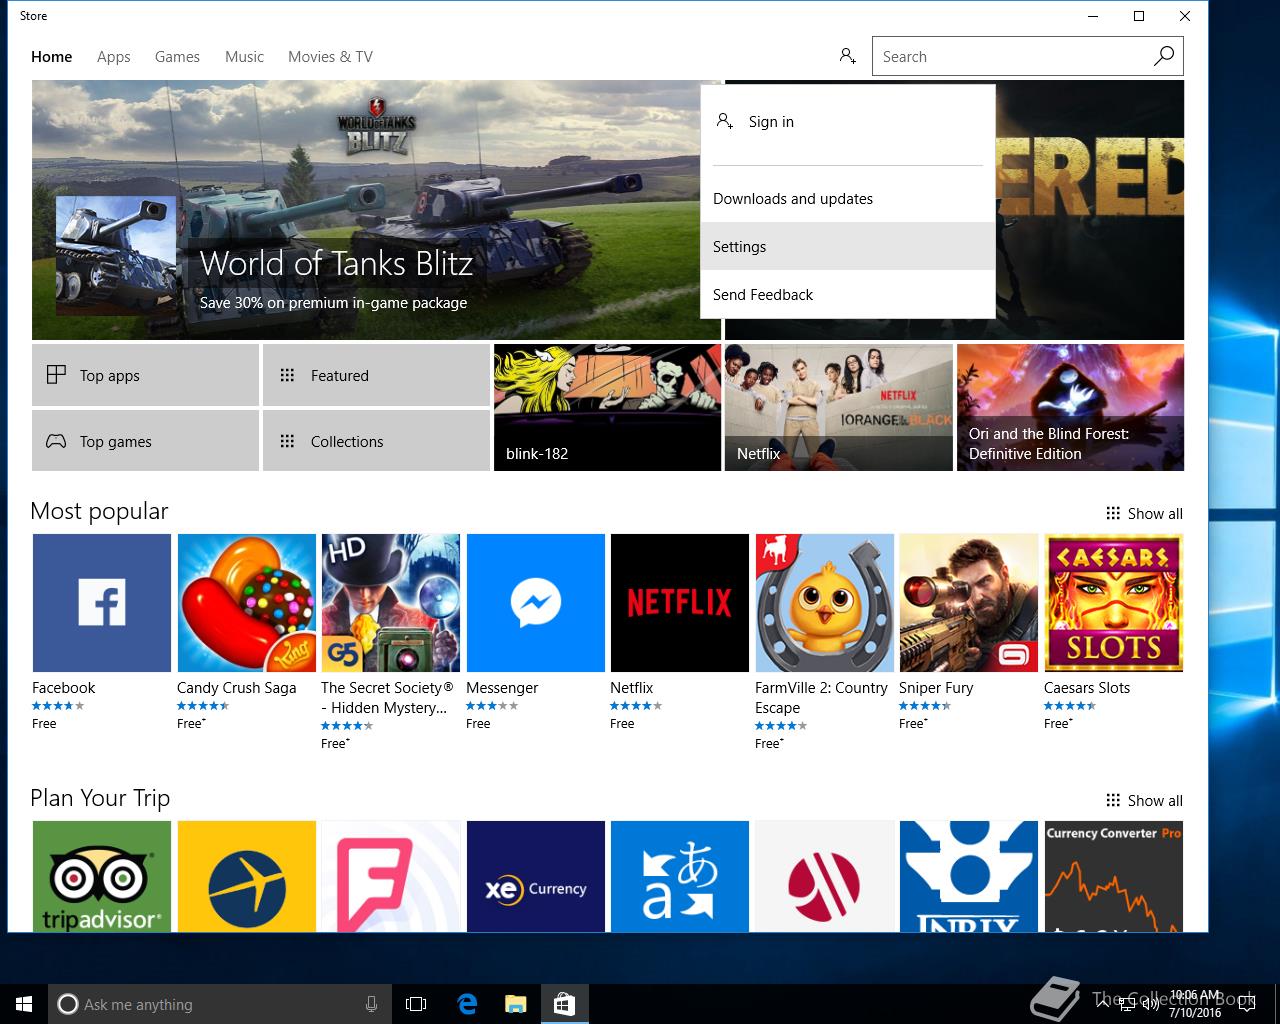Click the Messenger title text
This screenshot has width=1280, height=1024.
(x=502, y=688)
